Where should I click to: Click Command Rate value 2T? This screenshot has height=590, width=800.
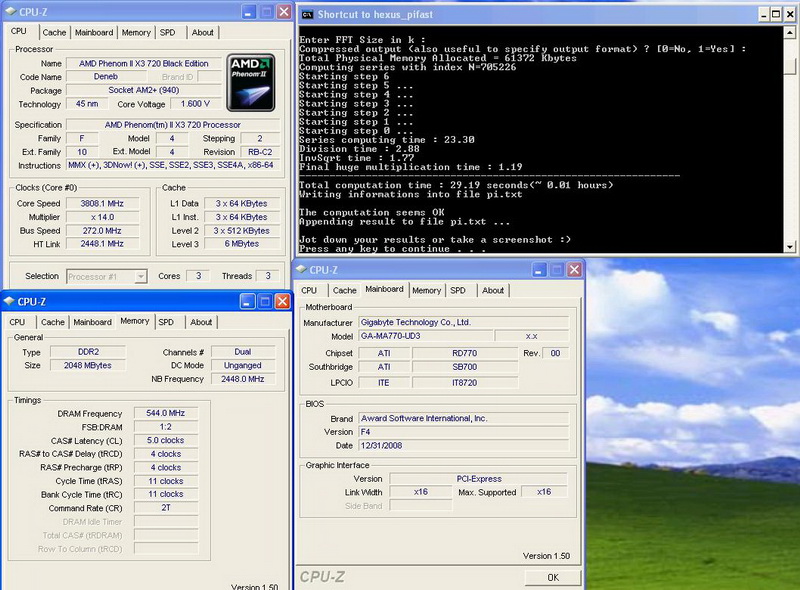pyautogui.click(x=166, y=508)
